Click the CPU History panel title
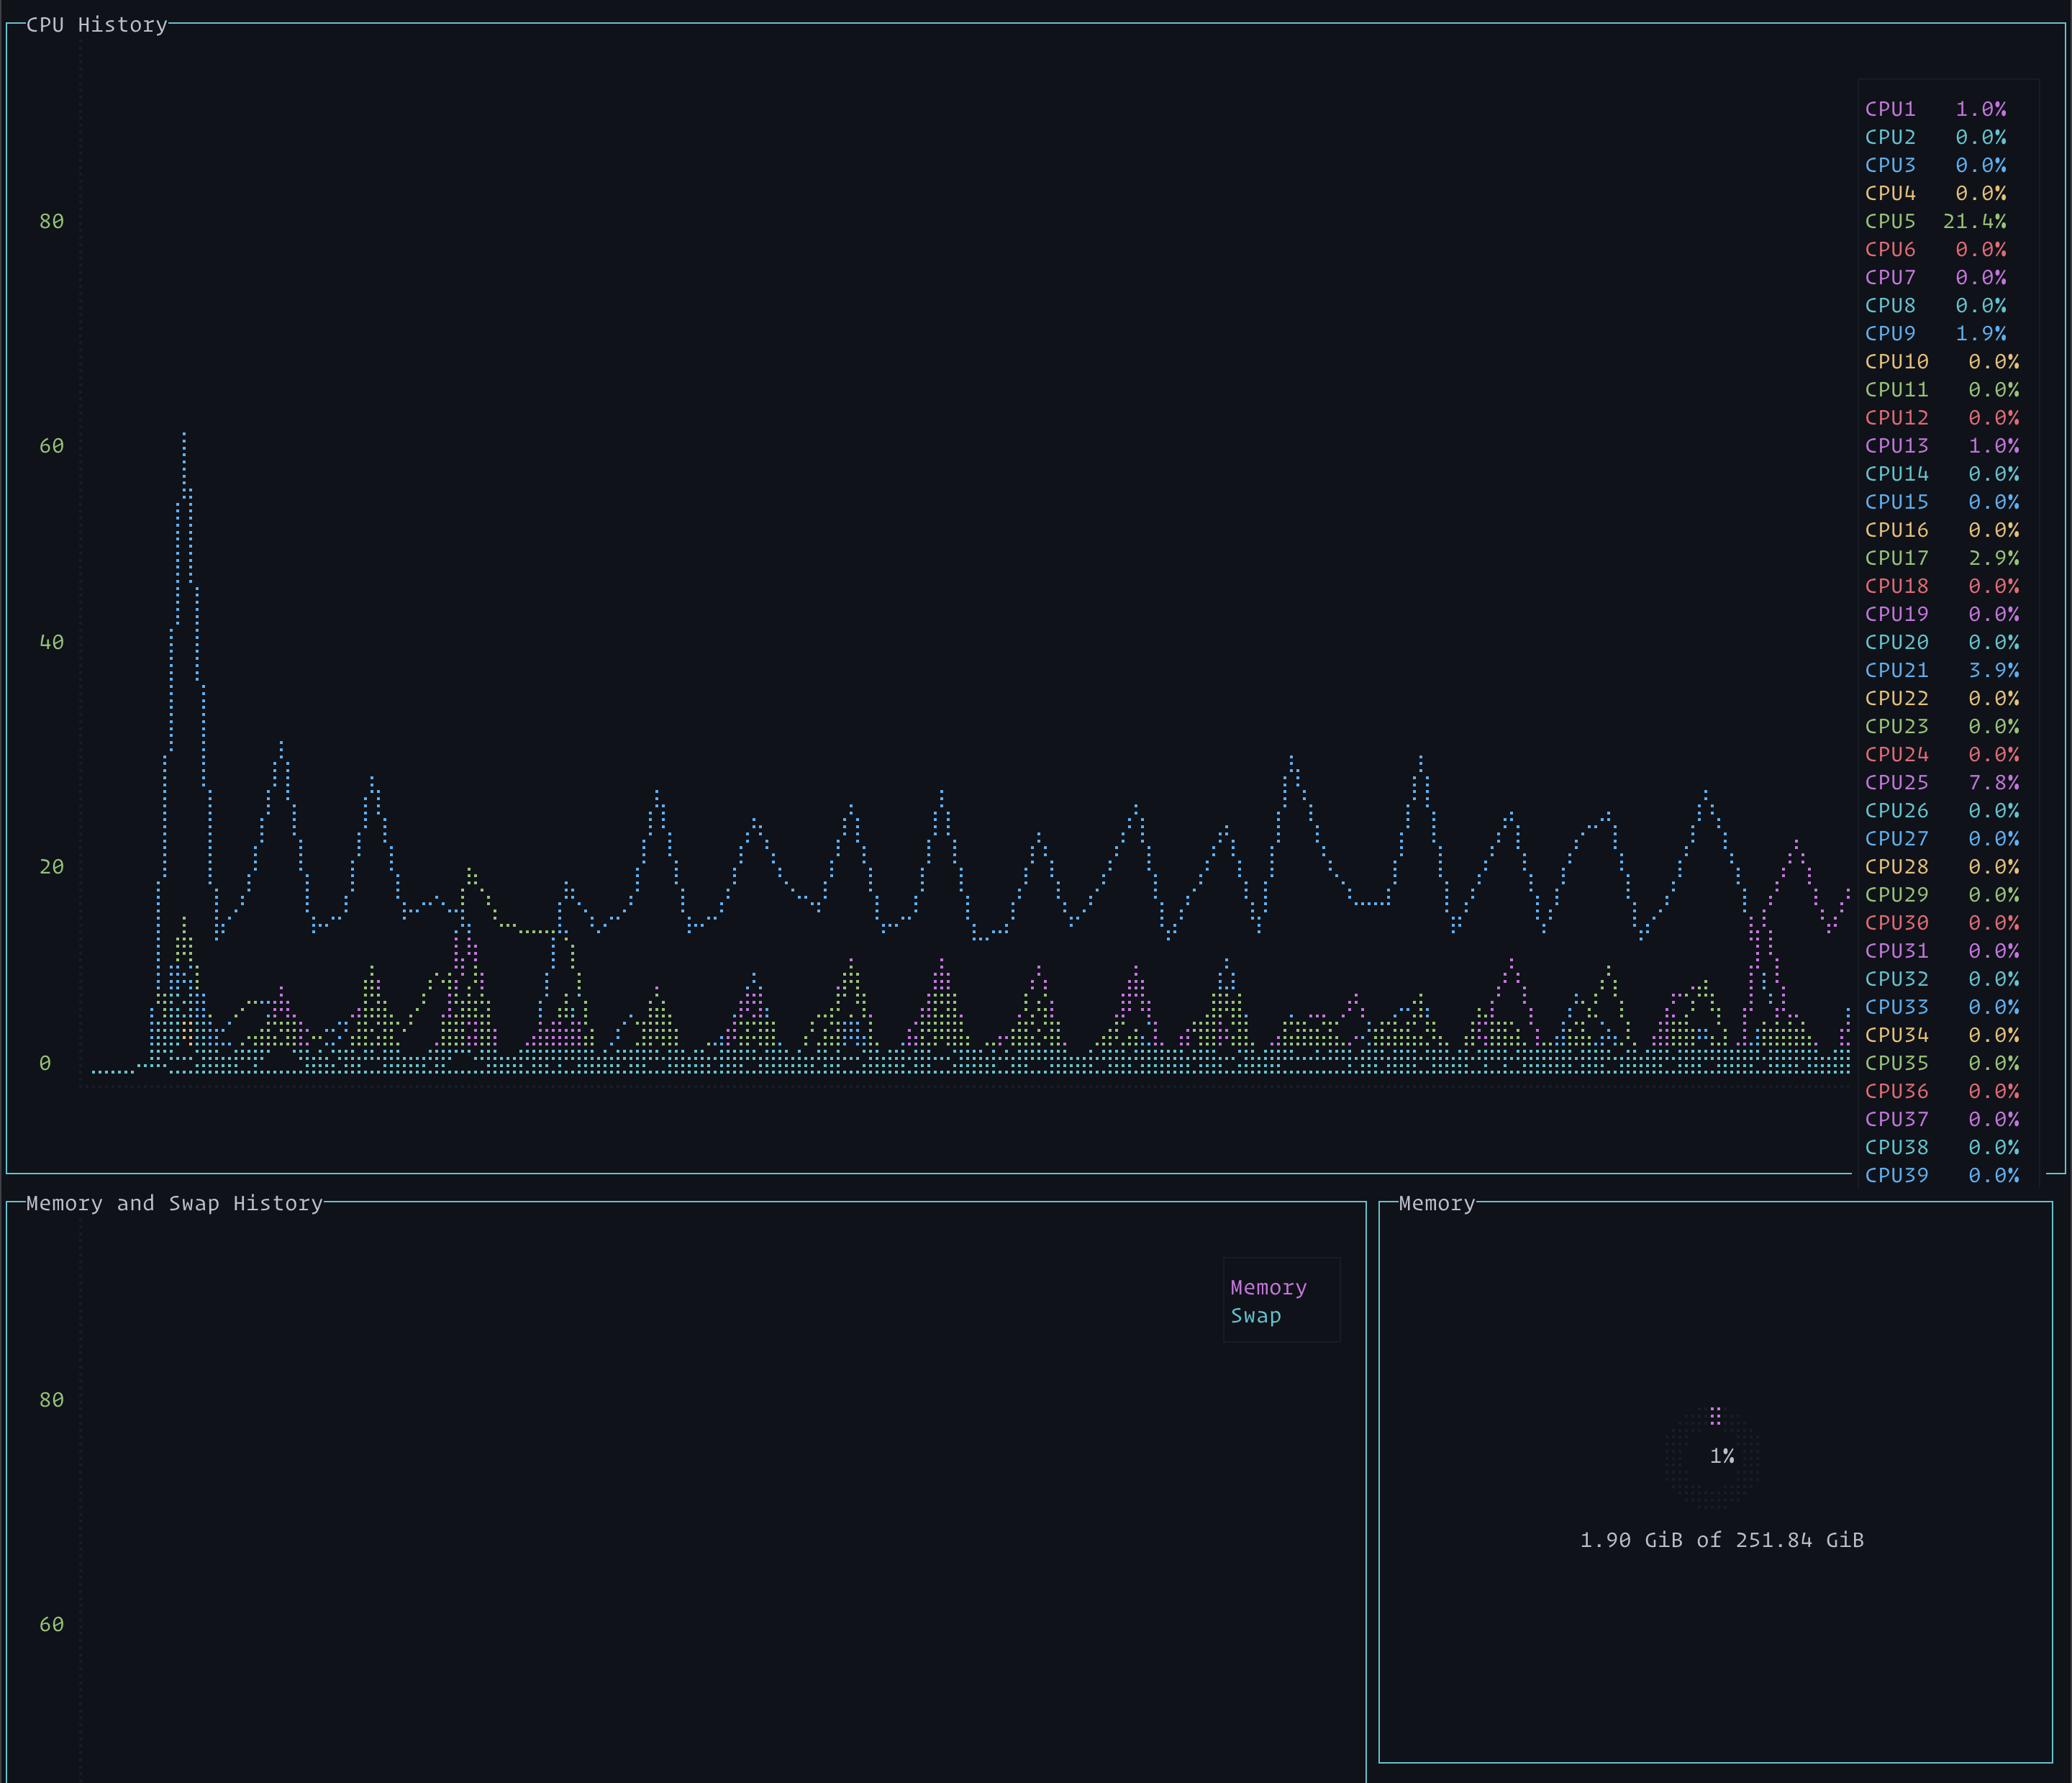 (x=96, y=25)
